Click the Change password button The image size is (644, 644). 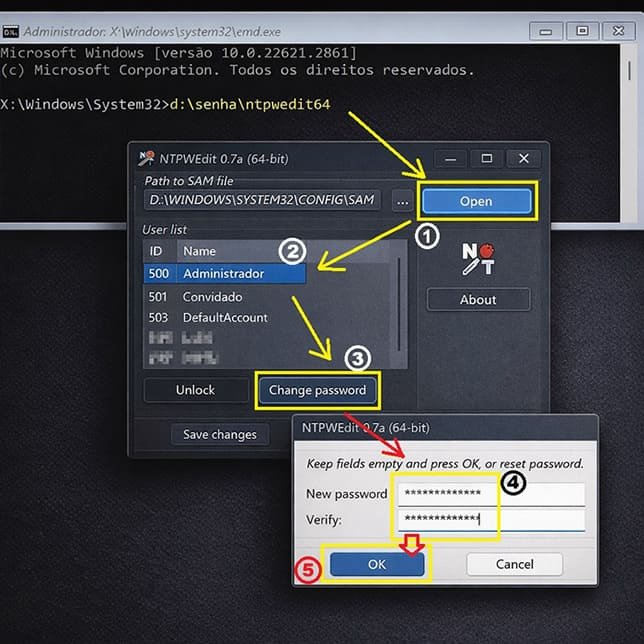pos(317,390)
